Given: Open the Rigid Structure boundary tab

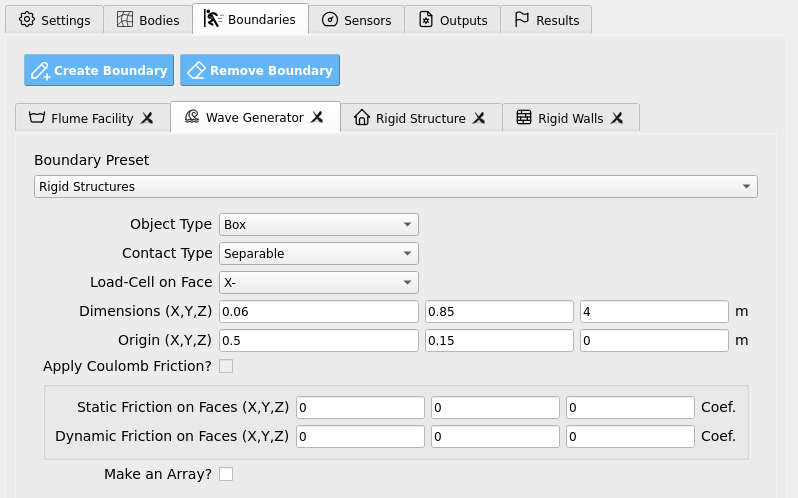Looking at the screenshot, I should (421, 118).
